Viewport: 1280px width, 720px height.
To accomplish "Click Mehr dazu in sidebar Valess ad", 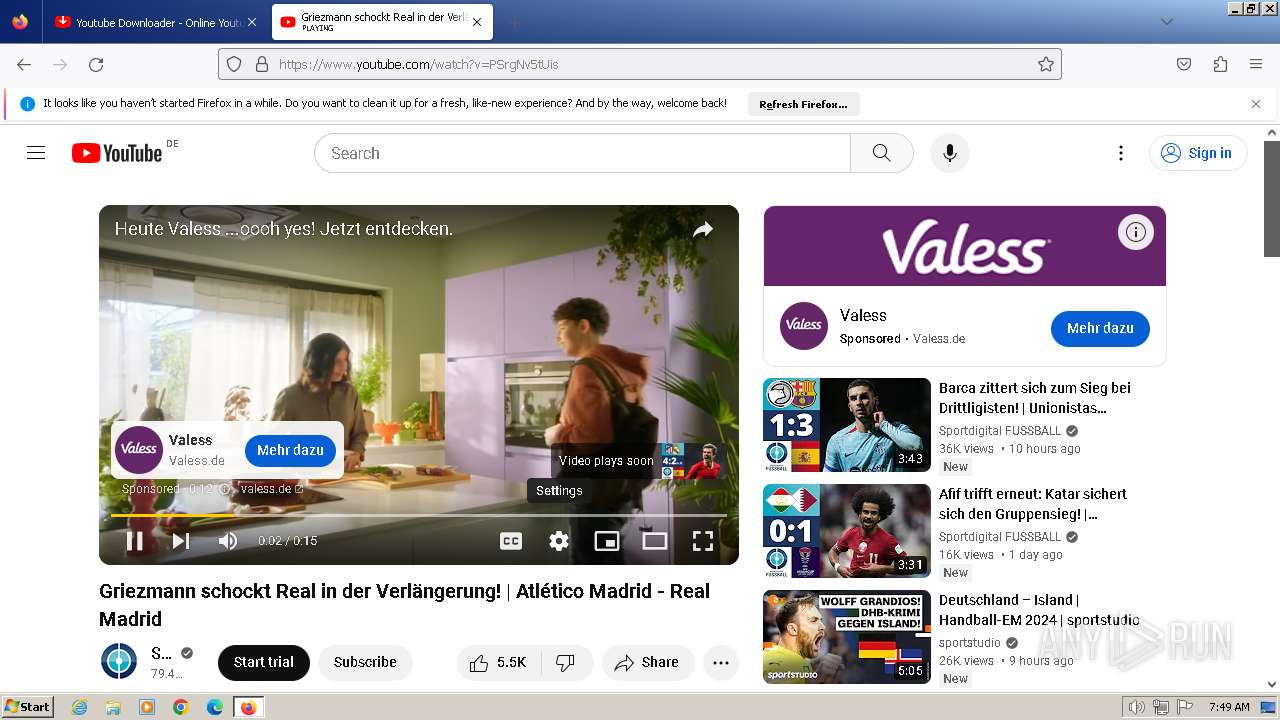I will tap(1100, 328).
